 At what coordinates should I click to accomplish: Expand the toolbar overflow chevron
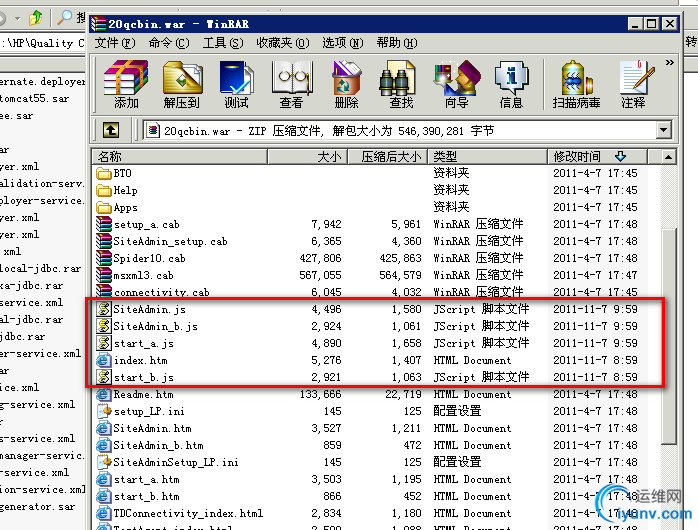[x=669, y=63]
